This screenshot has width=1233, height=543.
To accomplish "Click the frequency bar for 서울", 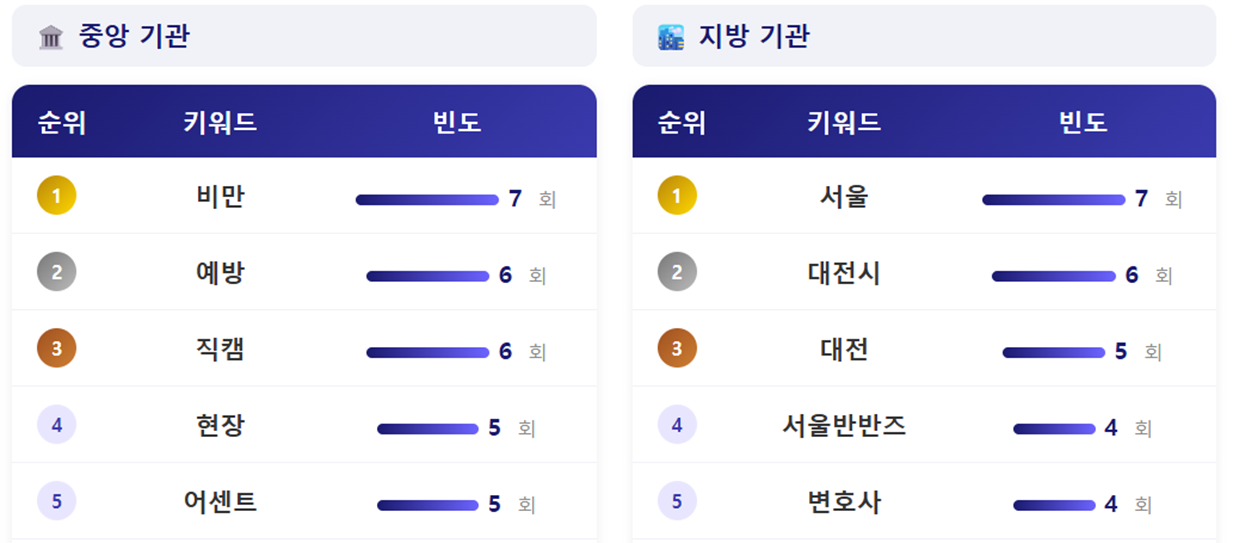I will 1053,200.
